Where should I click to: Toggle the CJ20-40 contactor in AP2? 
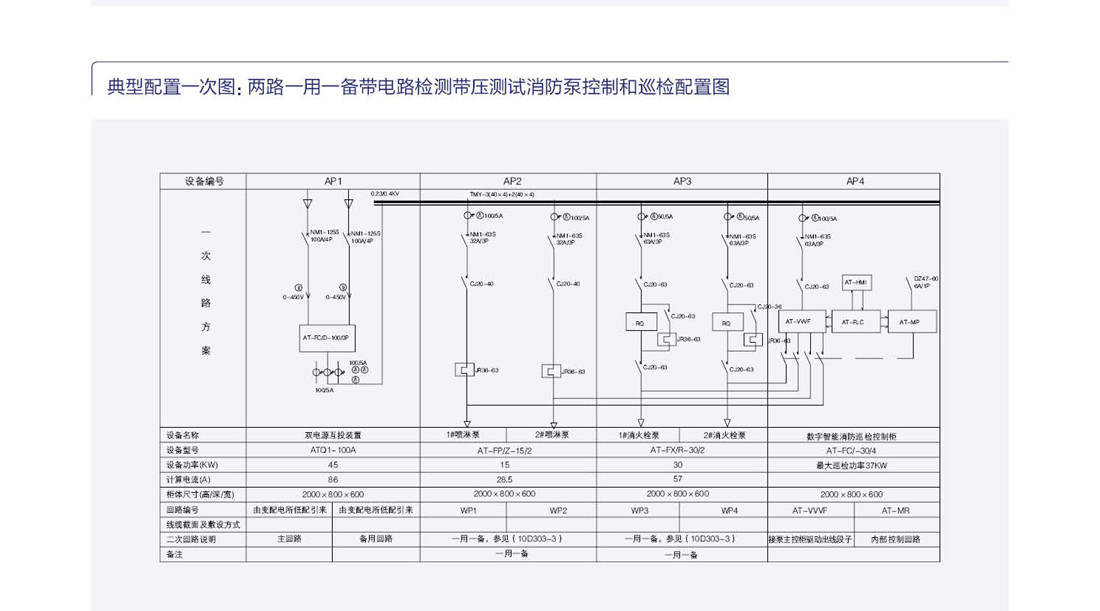click(x=465, y=283)
